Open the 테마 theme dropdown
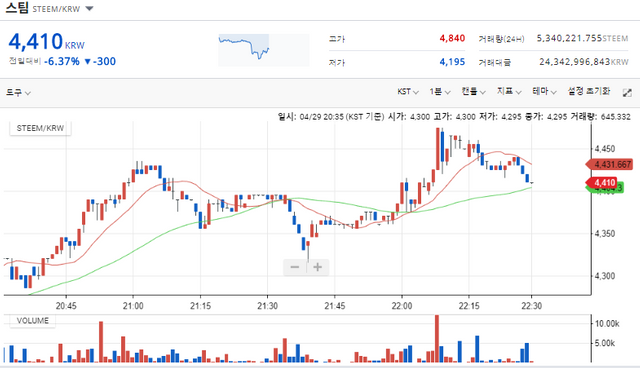This screenshot has height=368, width=640. (544, 92)
